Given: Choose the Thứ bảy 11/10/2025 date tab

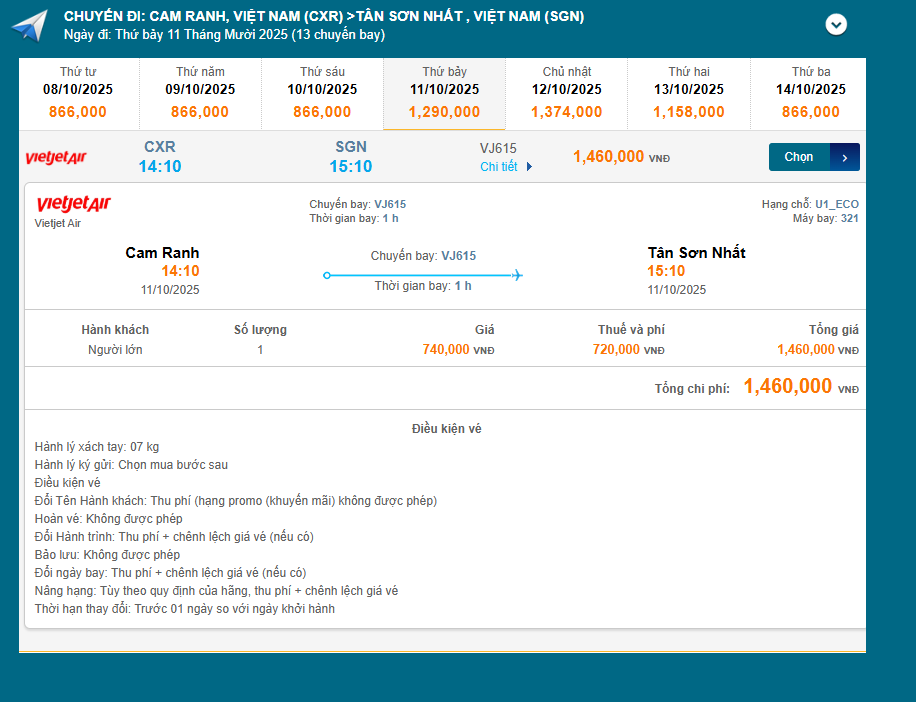Looking at the screenshot, I should [444, 93].
